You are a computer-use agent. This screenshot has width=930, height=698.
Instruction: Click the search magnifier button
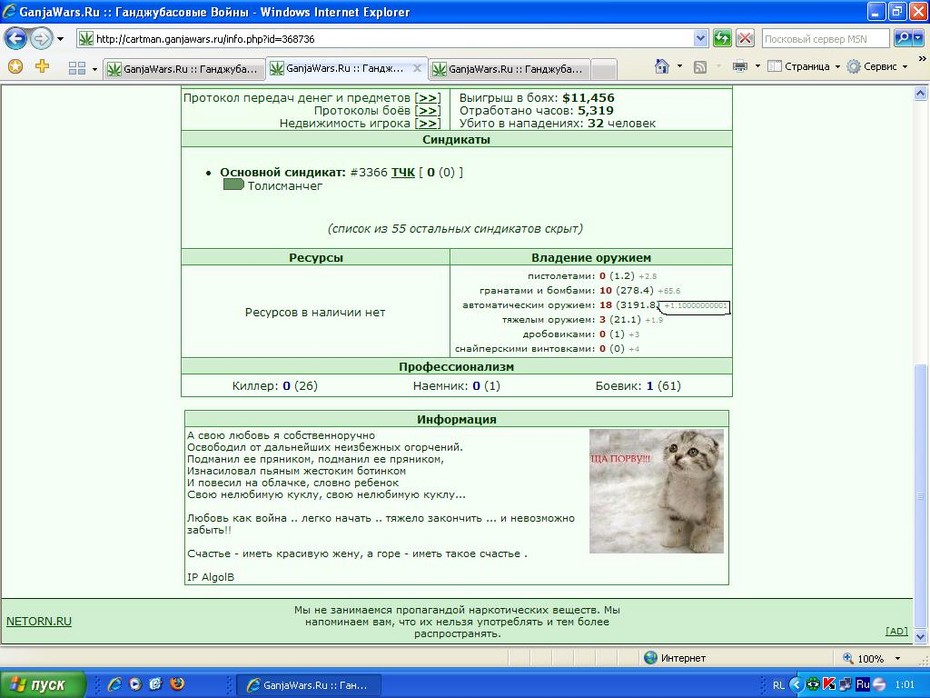pyautogui.click(x=903, y=39)
